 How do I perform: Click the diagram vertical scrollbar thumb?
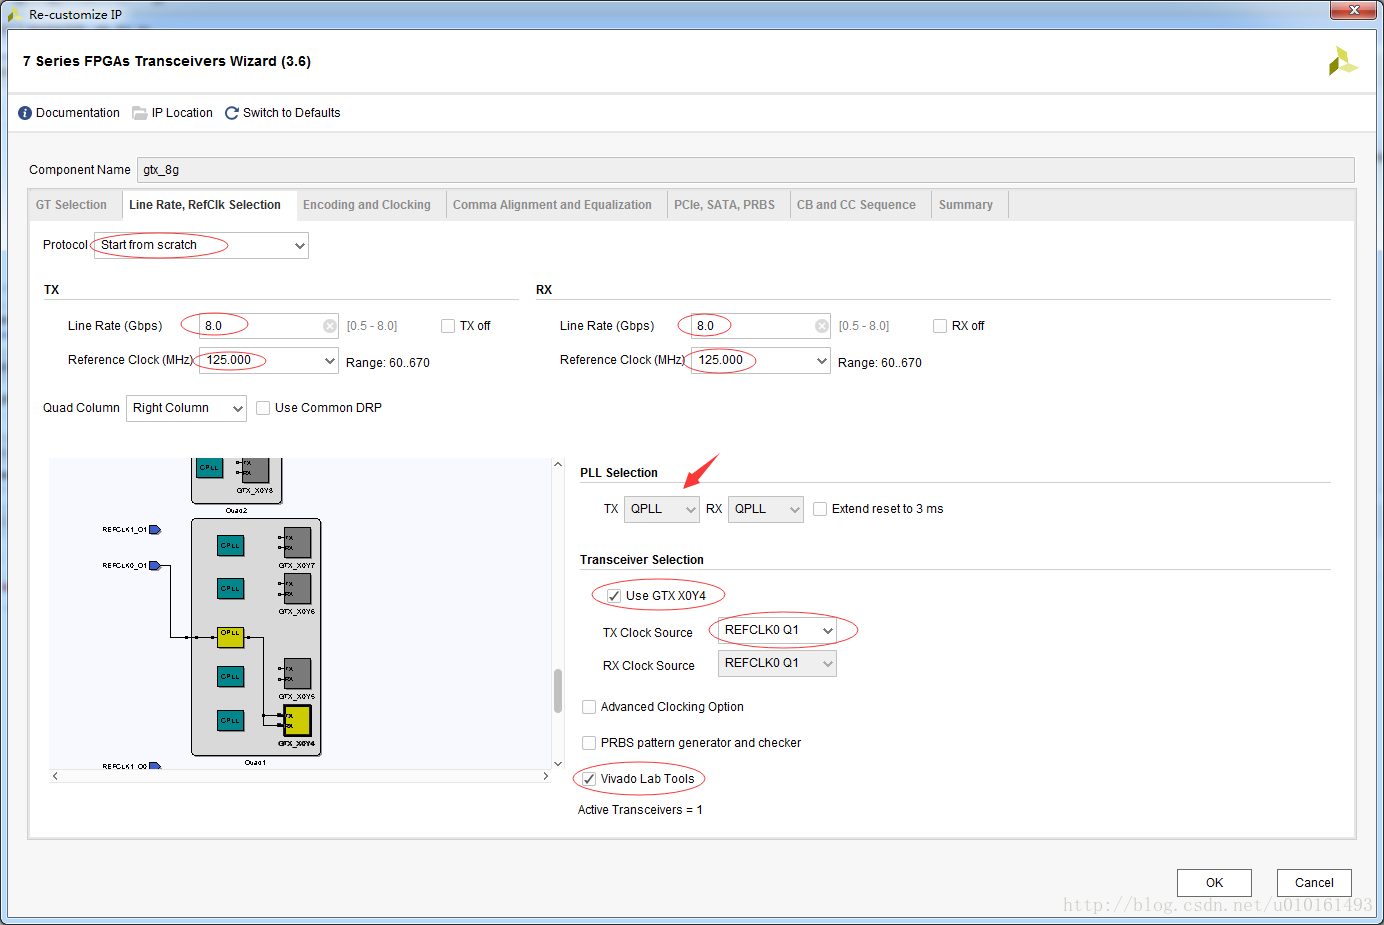tap(558, 691)
